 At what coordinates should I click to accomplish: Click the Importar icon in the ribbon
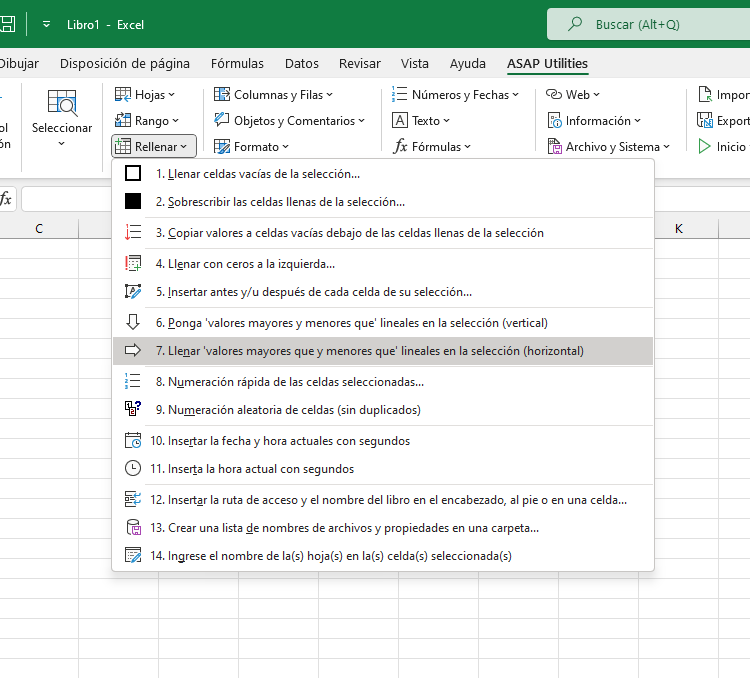click(705, 94)
